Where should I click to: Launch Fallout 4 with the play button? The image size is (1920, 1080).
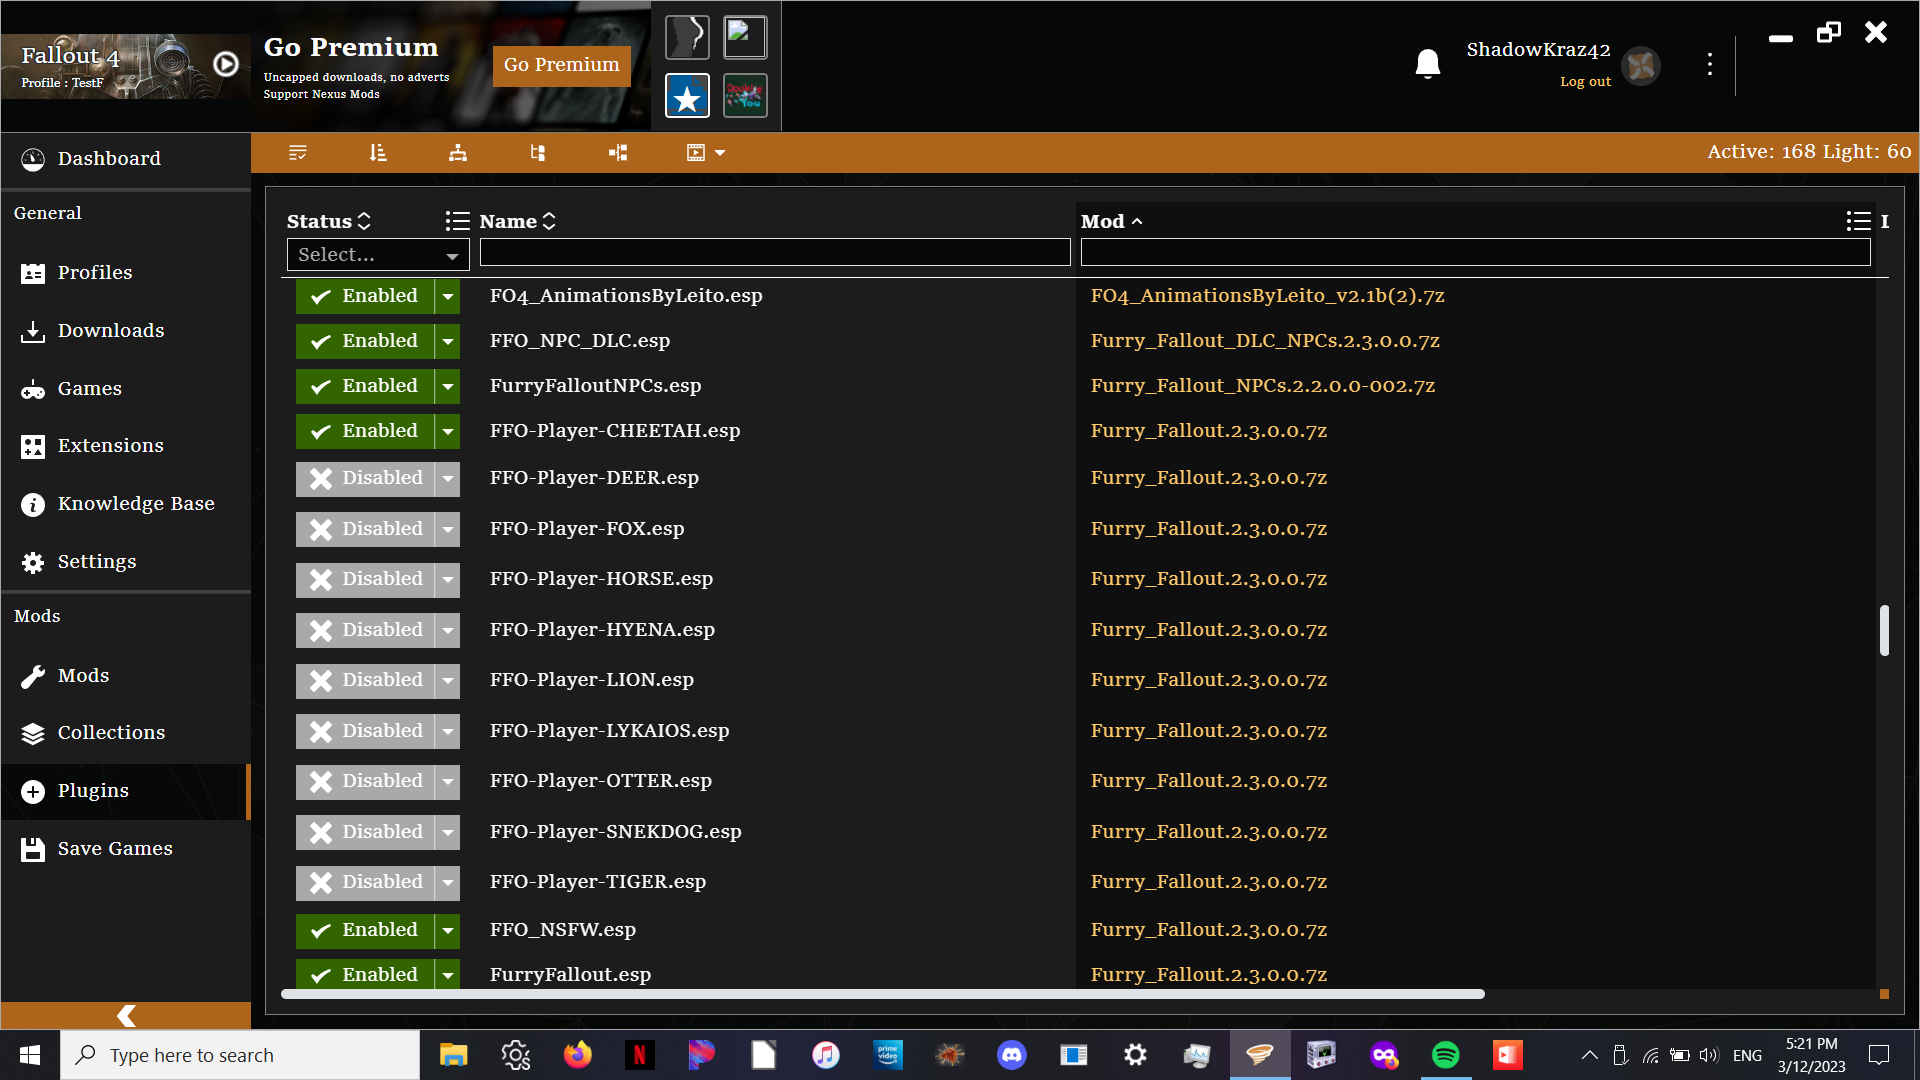(226, 64)
